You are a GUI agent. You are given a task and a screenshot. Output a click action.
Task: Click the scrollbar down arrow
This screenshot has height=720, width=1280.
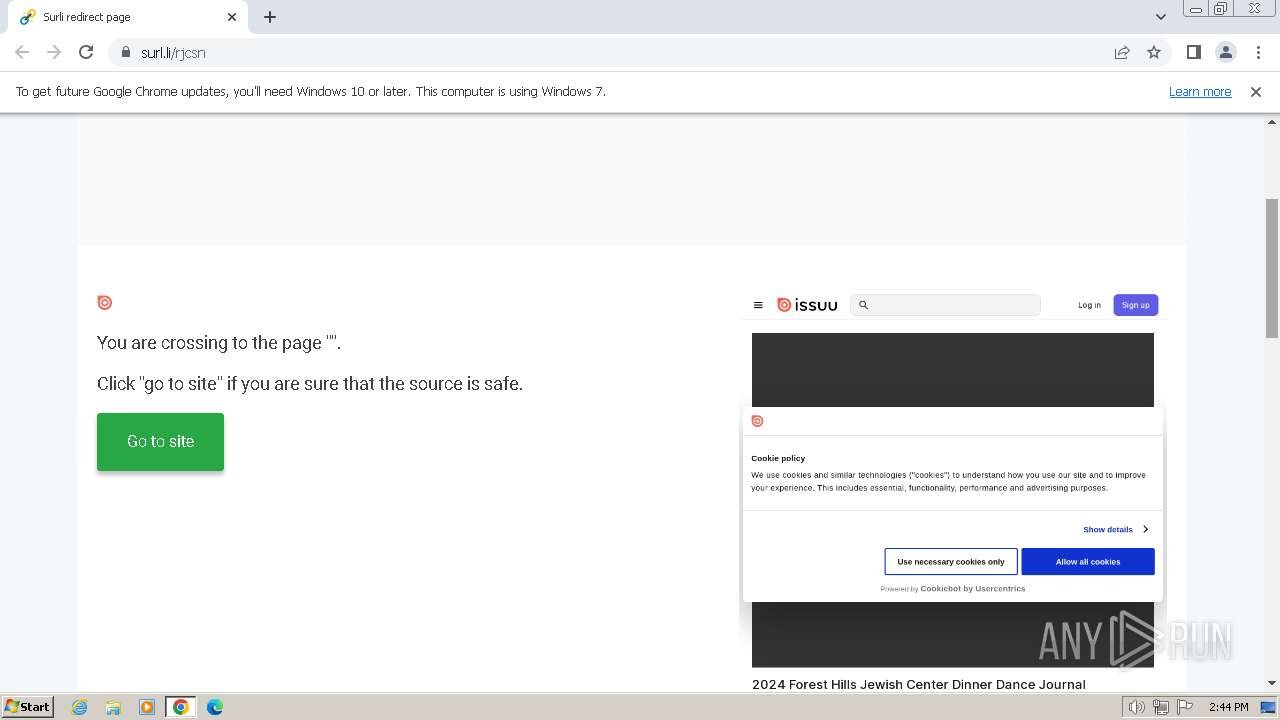point(1272,683)
